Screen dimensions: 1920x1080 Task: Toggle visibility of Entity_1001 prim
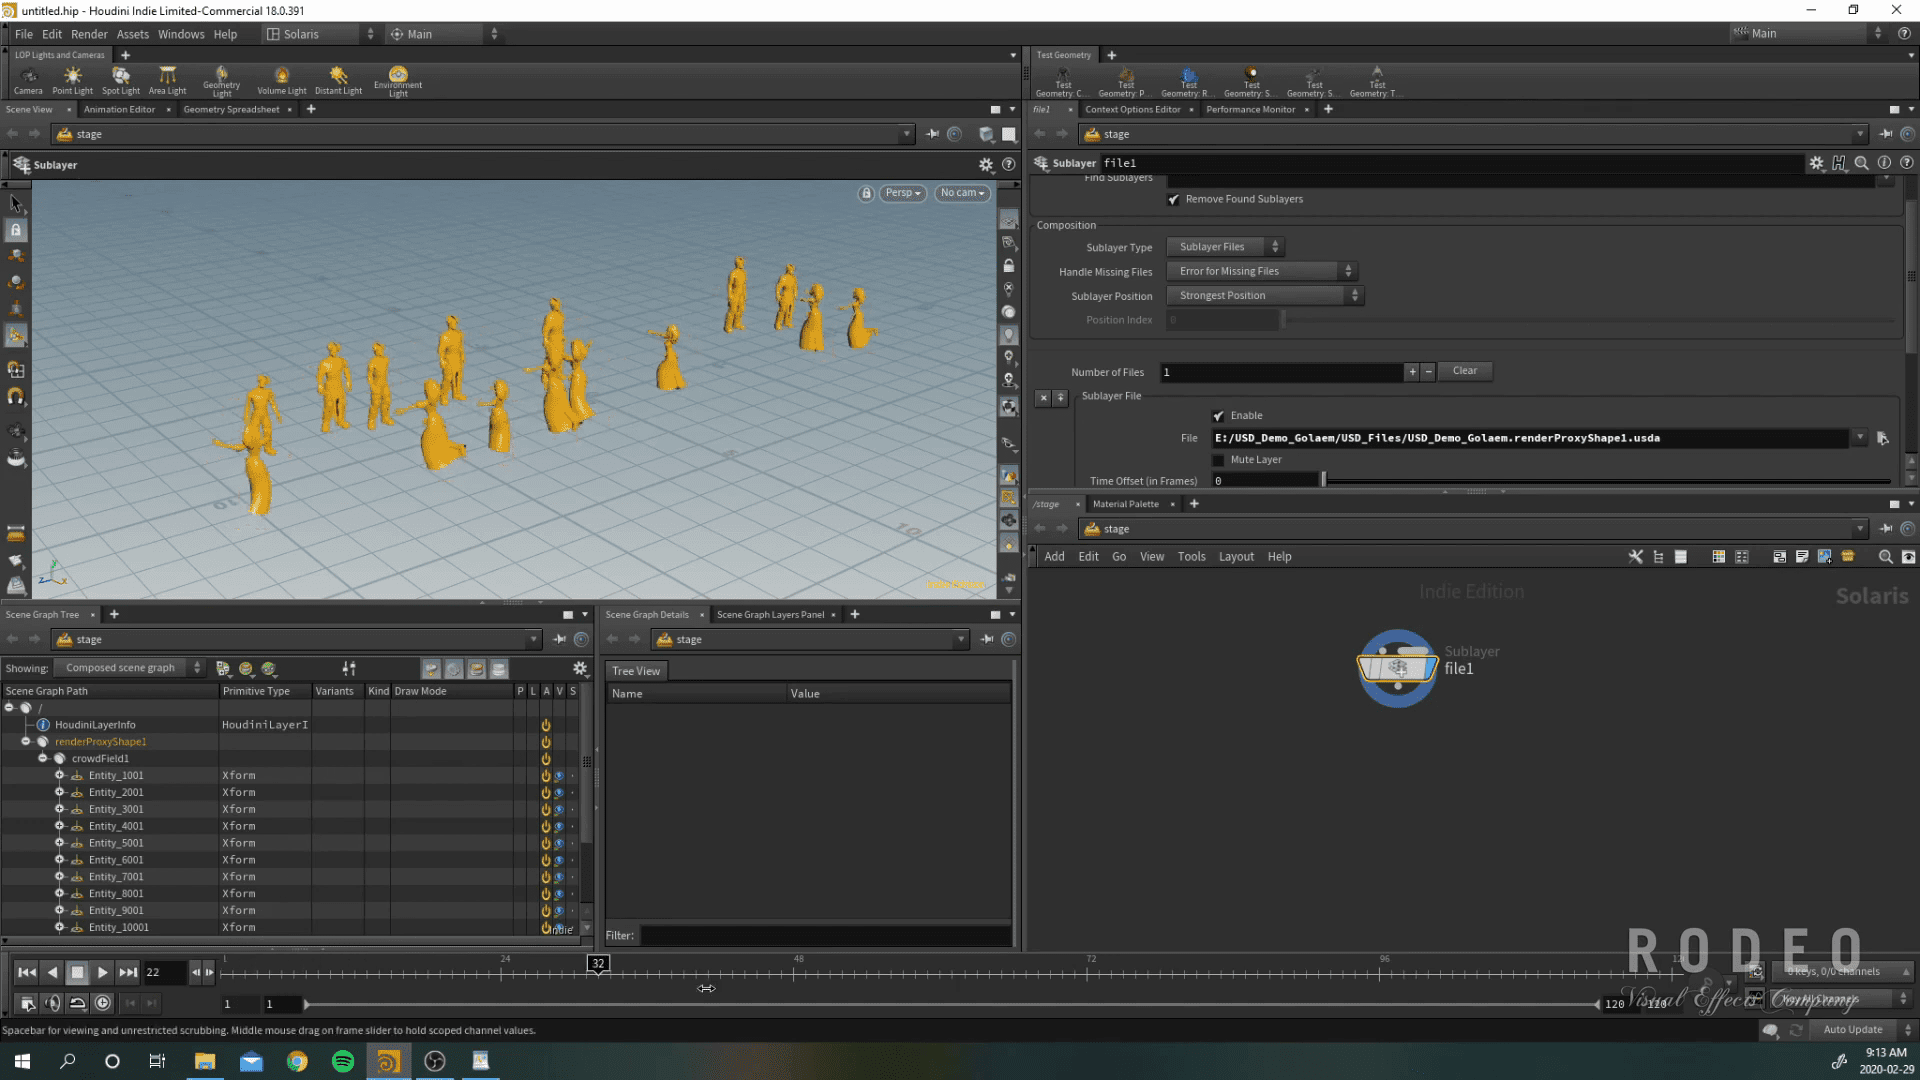559,776
